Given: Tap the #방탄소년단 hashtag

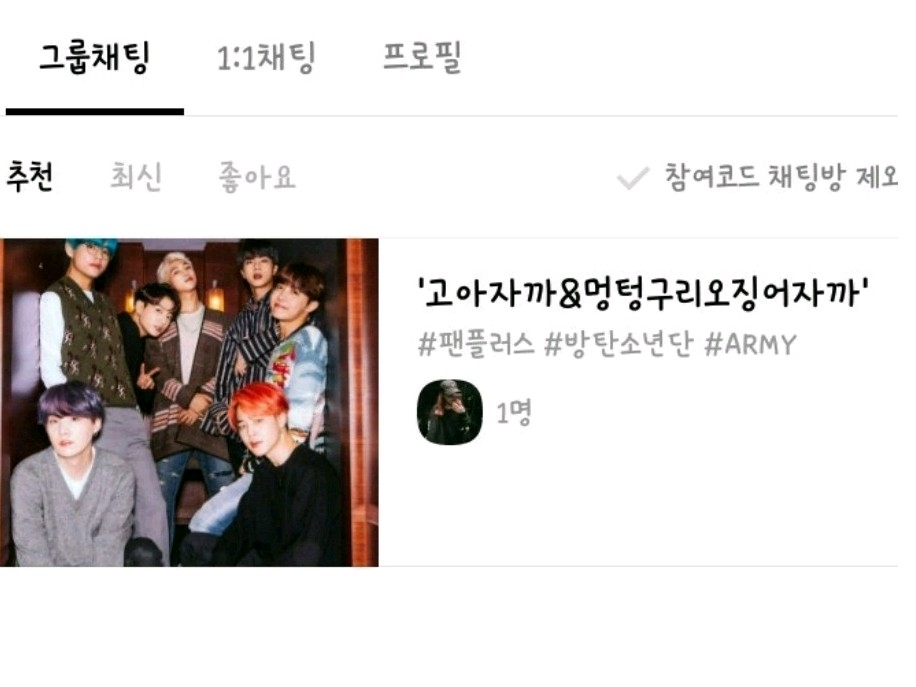Looking at the screenshot, I should pos(619,344).
